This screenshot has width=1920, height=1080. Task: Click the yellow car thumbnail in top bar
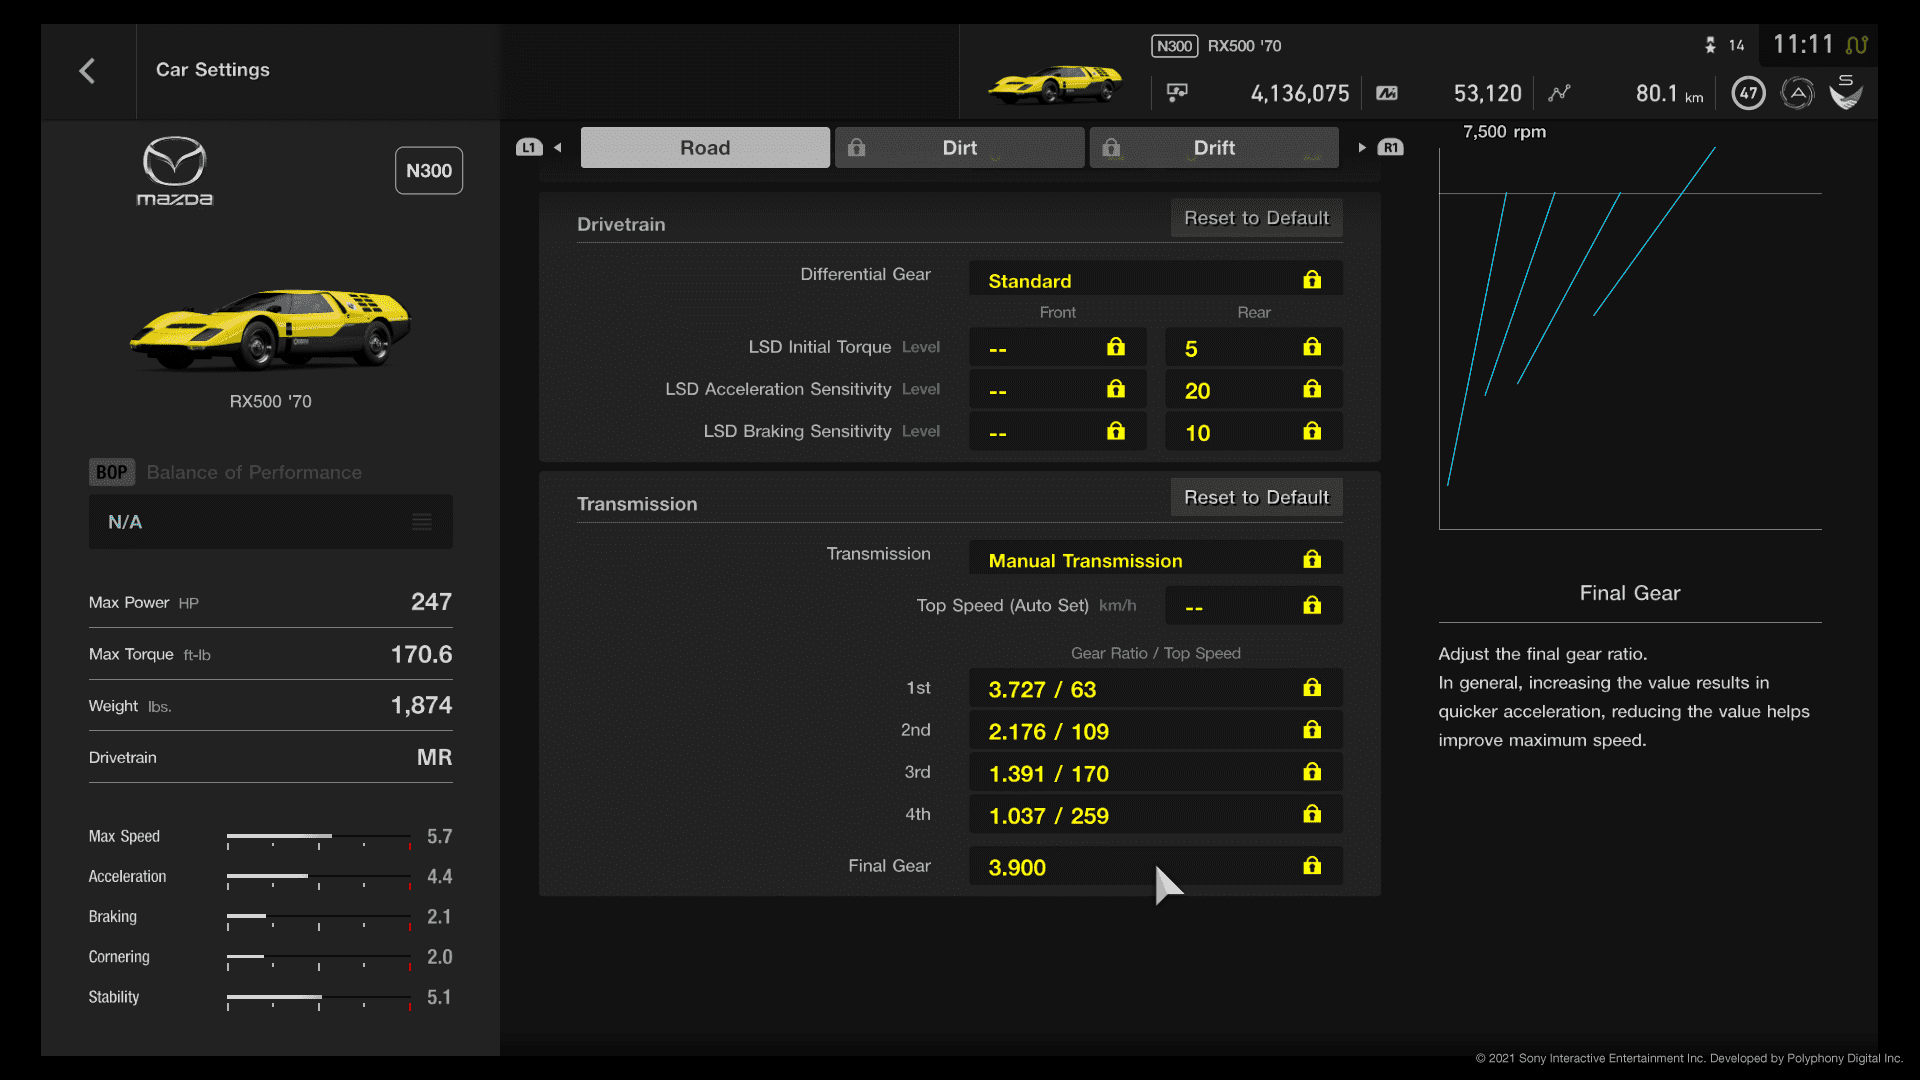(1055, 84)
